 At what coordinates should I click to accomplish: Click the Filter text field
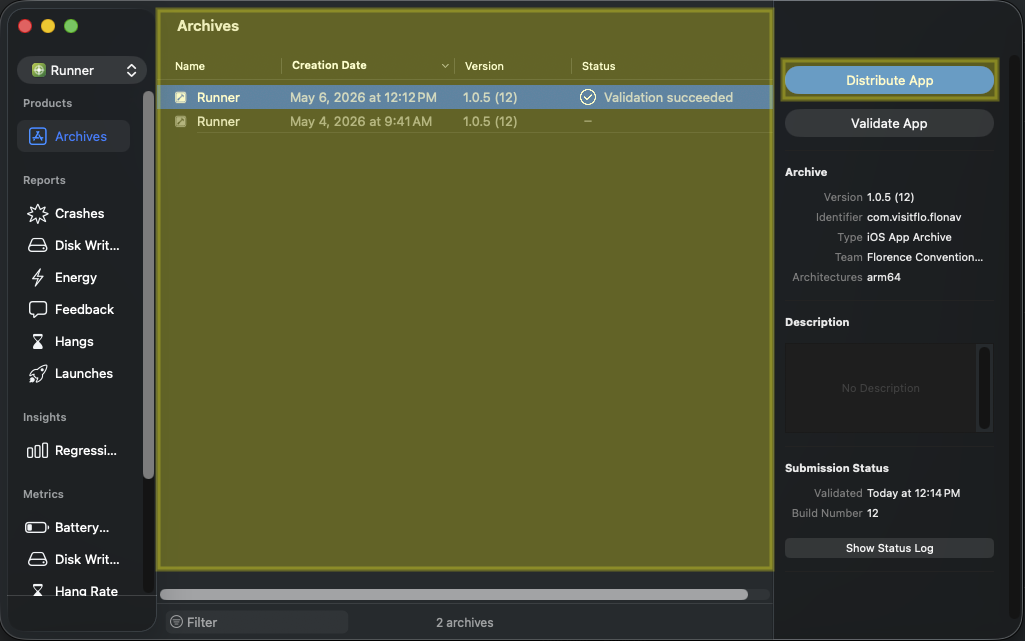257,622
